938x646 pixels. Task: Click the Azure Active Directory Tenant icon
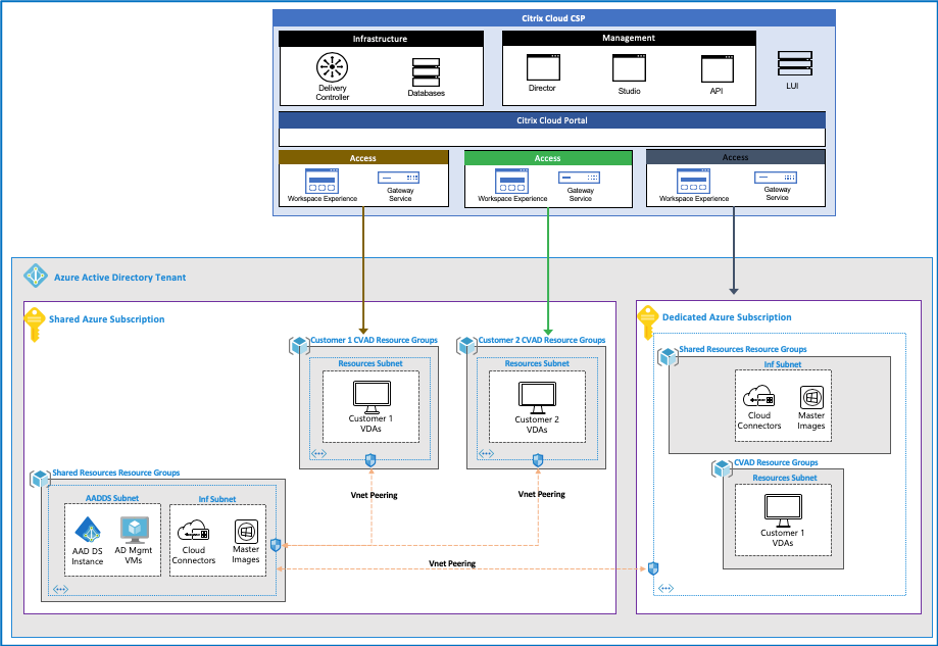(36, 276)
